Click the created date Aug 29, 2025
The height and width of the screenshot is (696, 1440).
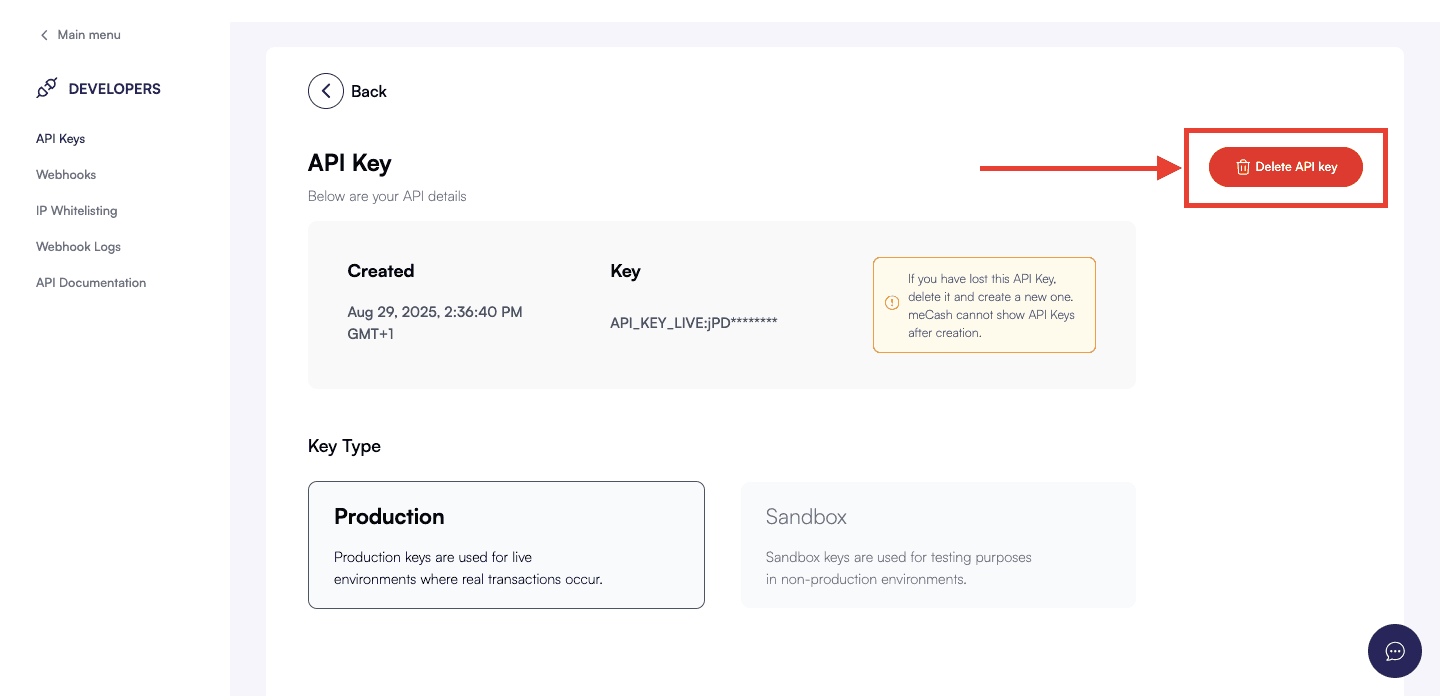click(434, 312)
